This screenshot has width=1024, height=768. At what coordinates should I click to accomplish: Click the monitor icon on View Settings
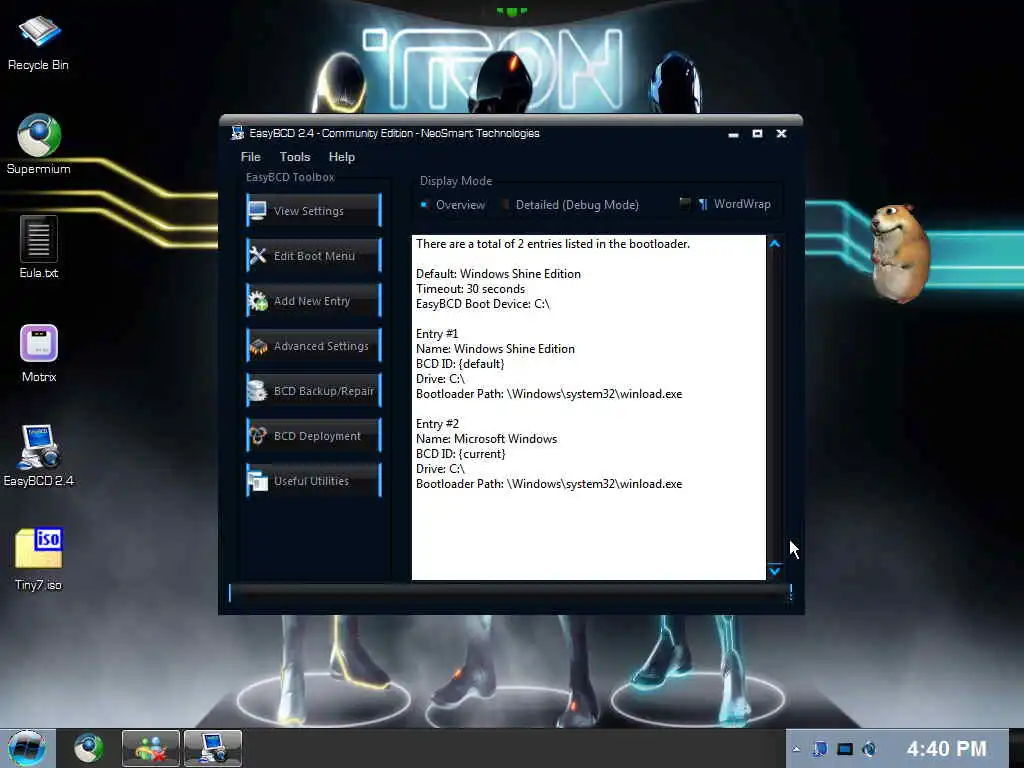pyautogui.click(x=258, y=210)
